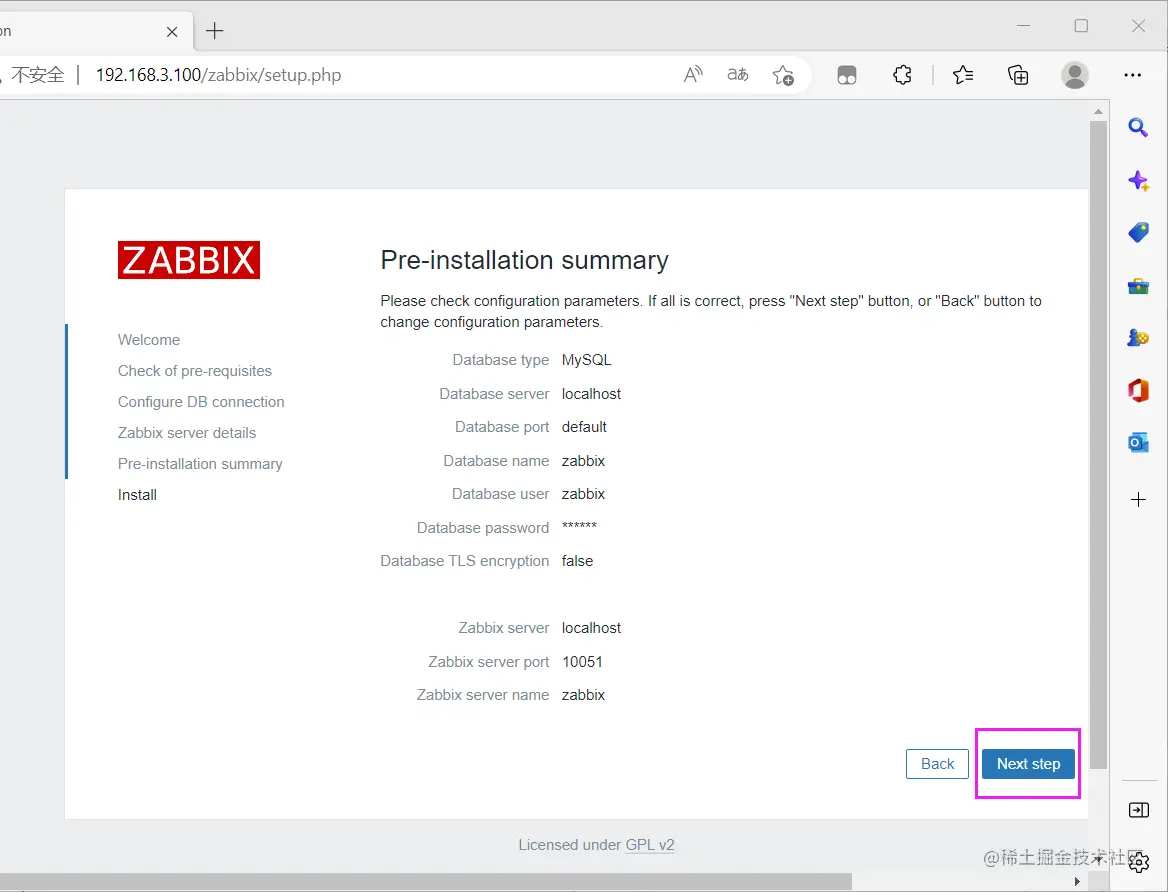The width and height of the screenshot is (1168, 892).
Task: Open the user profile avatar
Action: tap(1074, 75)
